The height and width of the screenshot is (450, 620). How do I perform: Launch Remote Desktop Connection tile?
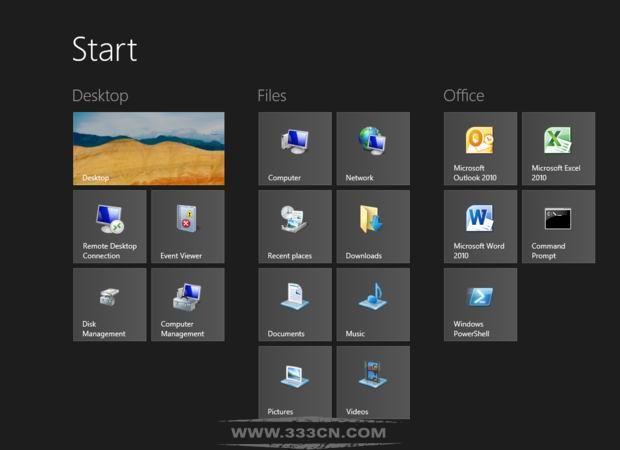tap(110, 227)
